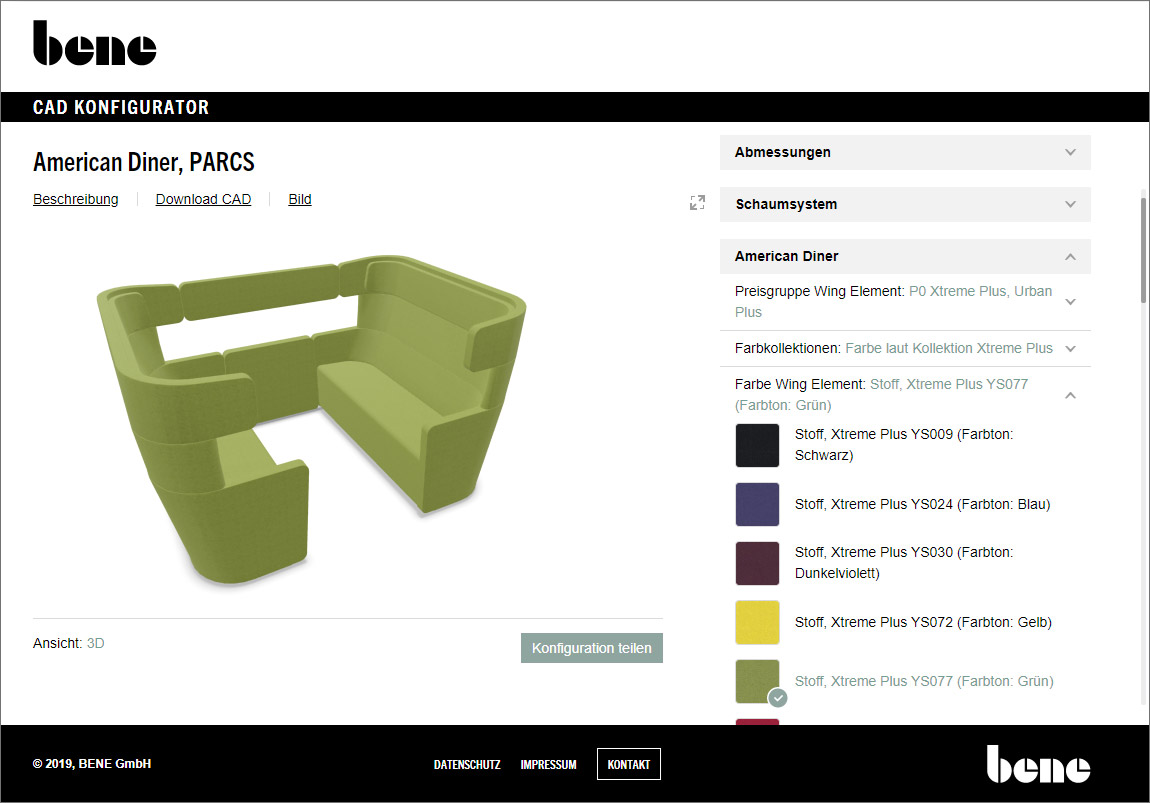The image size is (1150, 803).
Task: Collapse the American Diner section
Action: [x=905, y=257]
